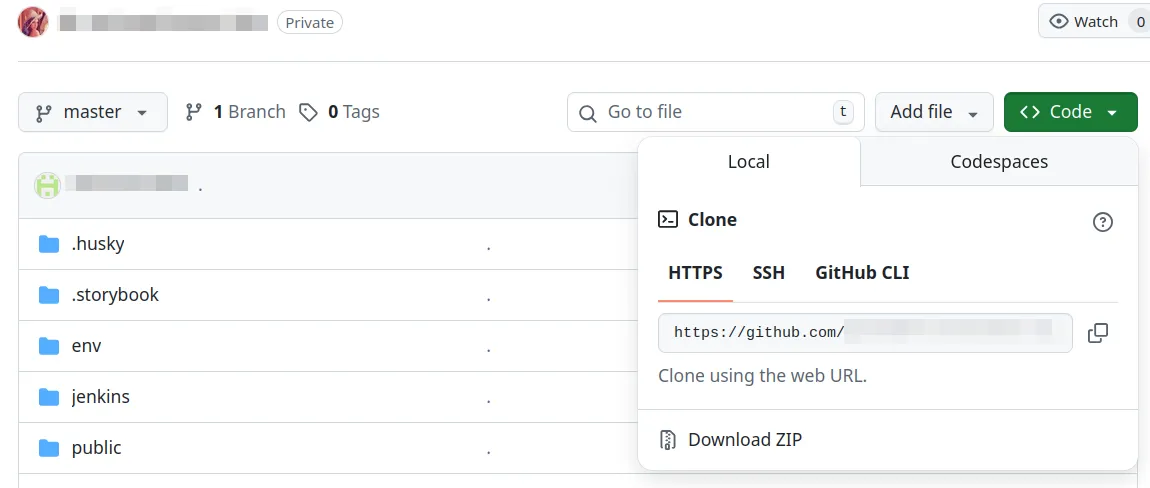
Task: Switch to the Codespaces tab
Action: pyautogui.click(x=998, y=162)
